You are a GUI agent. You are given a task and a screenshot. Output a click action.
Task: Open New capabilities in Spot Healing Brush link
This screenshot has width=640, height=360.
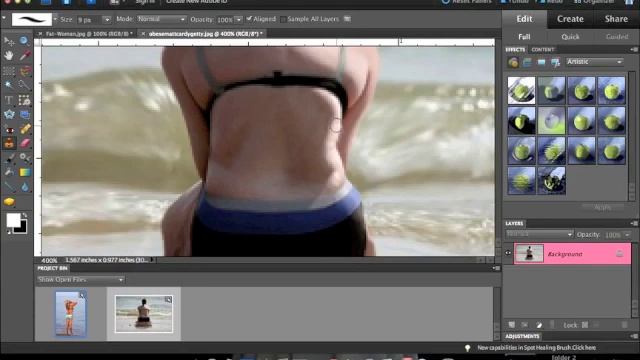pyautogui.click(x=537, y=348)
